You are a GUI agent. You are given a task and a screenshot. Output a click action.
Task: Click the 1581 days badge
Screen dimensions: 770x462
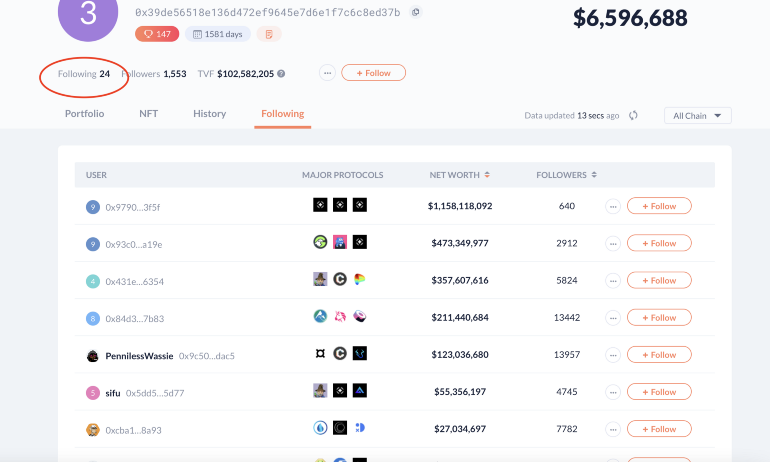pos(218,34)
